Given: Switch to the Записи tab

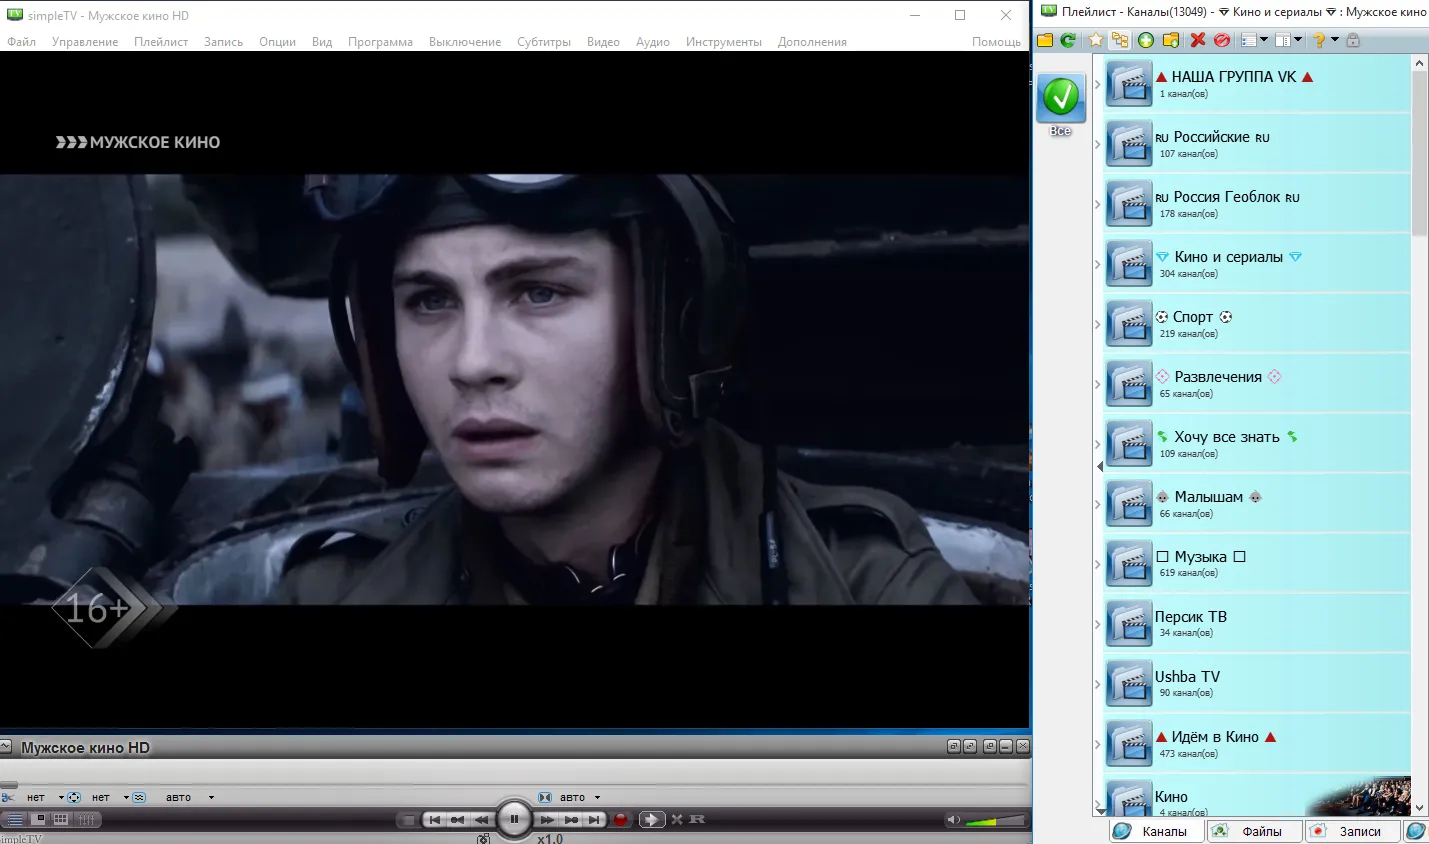Looking at the screenshot, I should click(1352, 831).
